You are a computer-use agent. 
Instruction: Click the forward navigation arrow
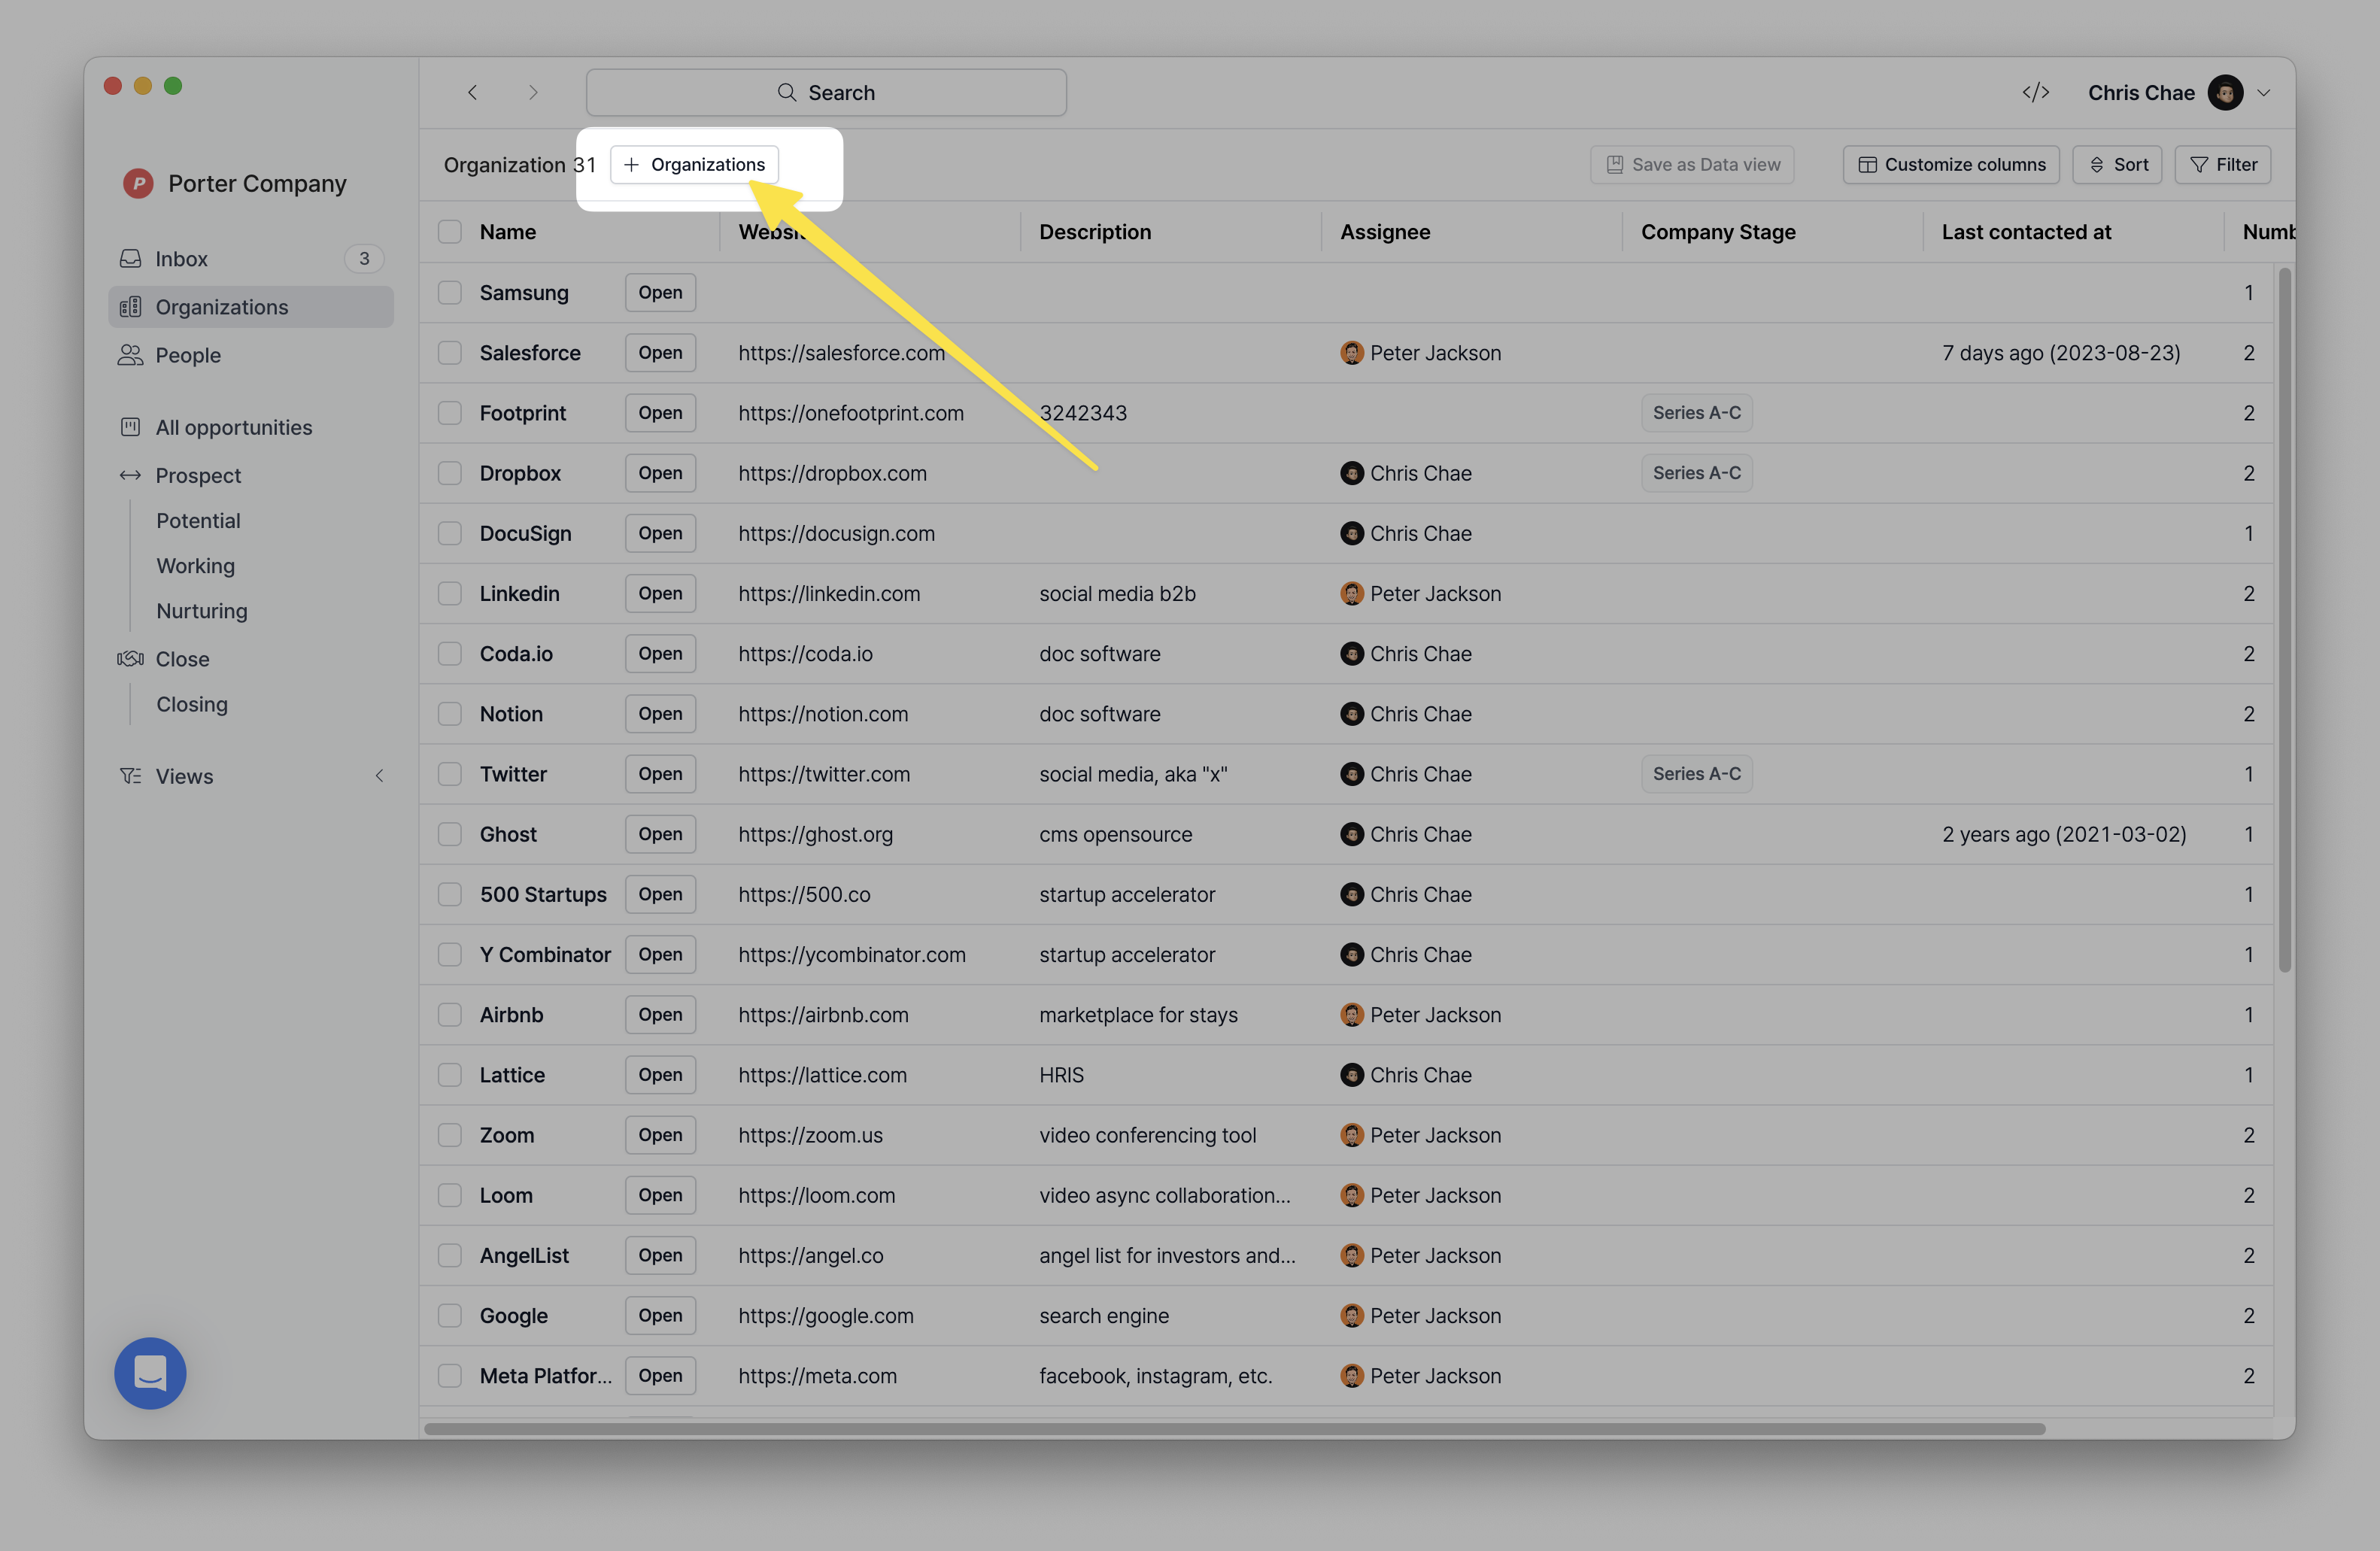[x=533, y=92]
